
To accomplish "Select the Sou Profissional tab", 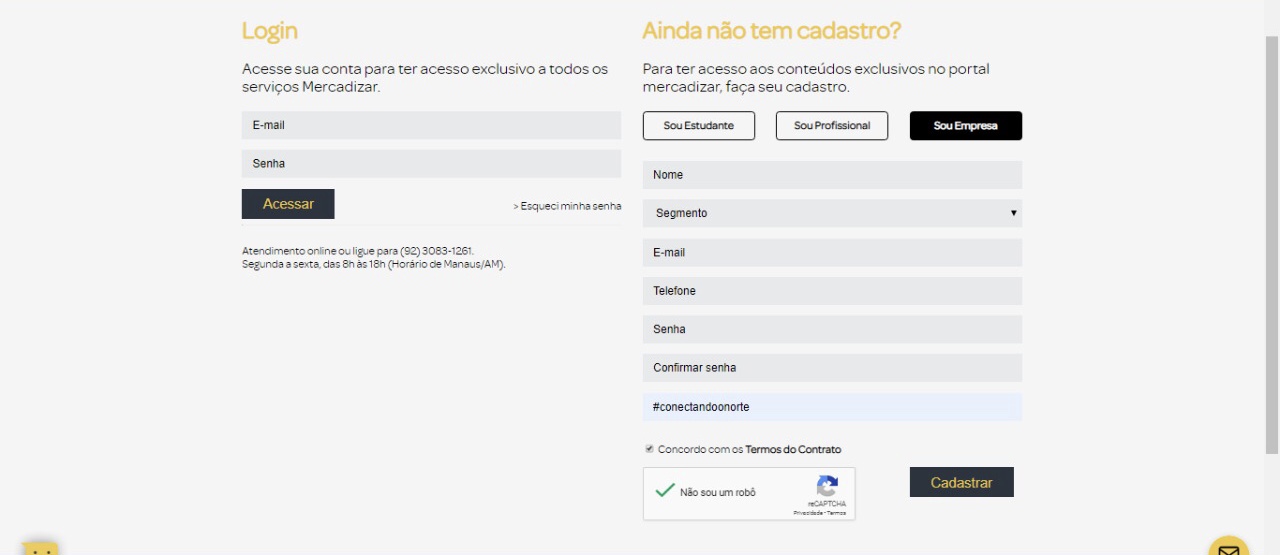I will point(832,126).
